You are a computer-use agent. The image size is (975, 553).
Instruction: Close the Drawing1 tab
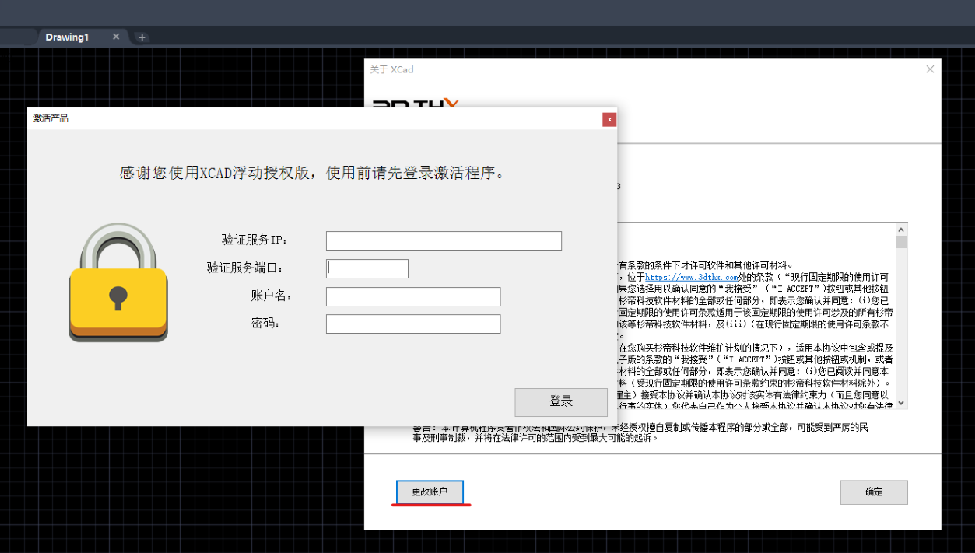pos(116,37)
